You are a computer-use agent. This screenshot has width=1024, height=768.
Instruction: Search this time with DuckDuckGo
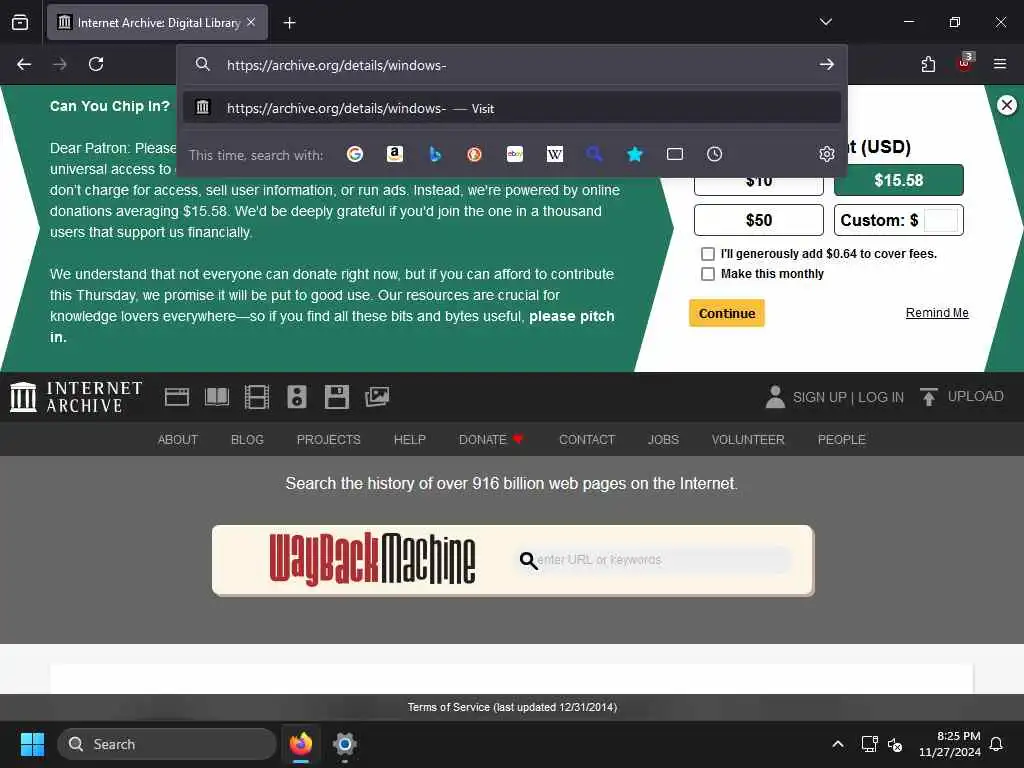[x=475, y=154]
